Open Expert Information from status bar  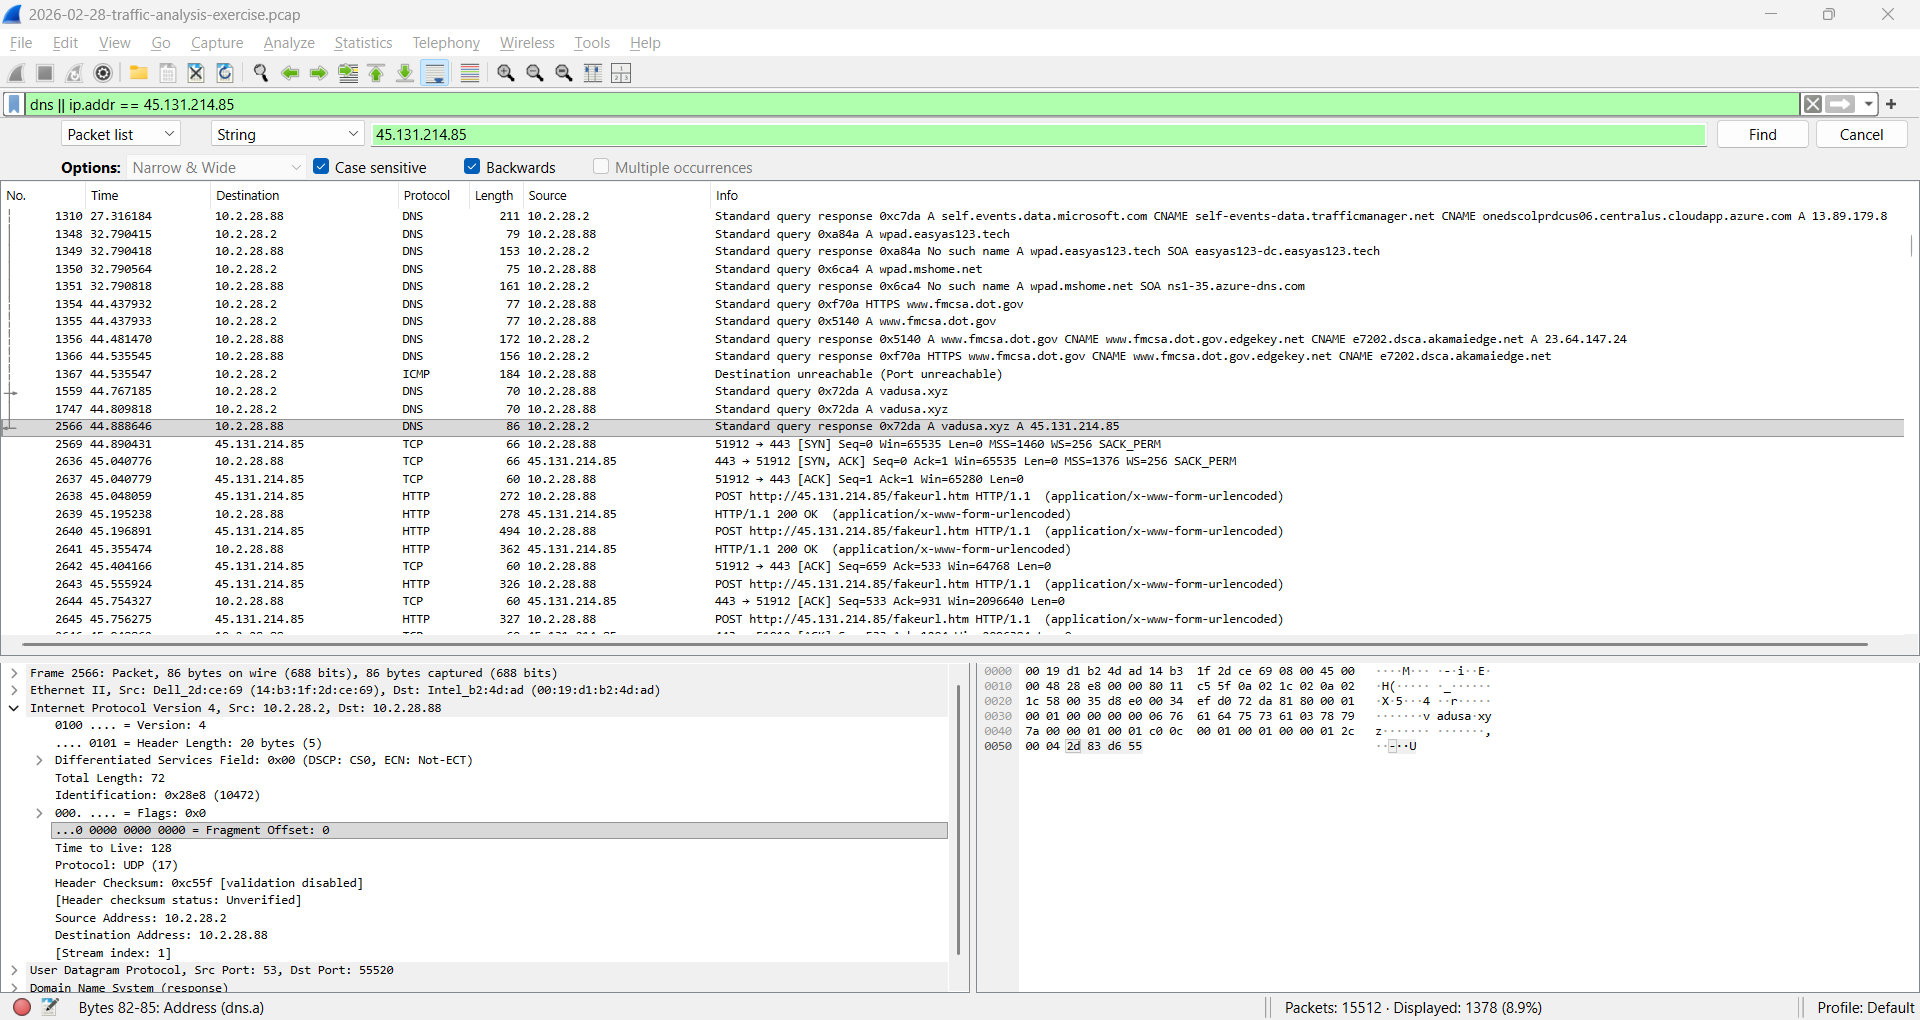point(22,1007)
